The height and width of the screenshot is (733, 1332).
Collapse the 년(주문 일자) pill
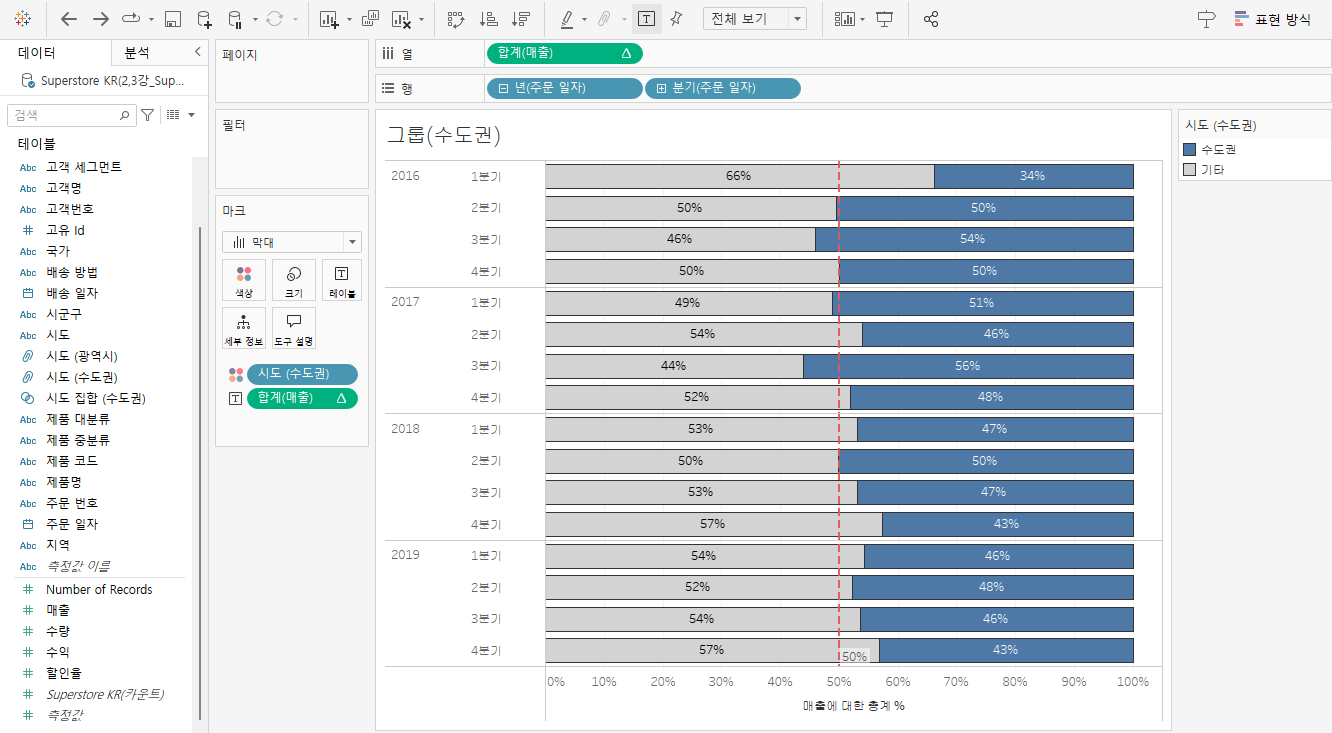[x=504, y=89]
